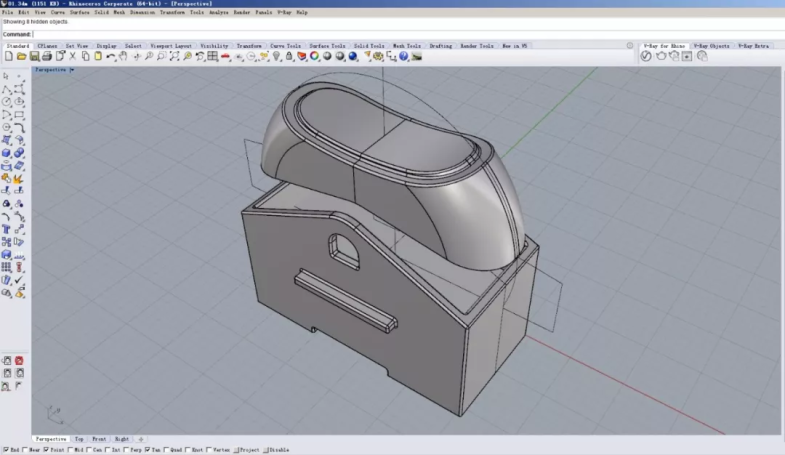The image size is (785, 455).
Task: Click the Print icon in Standard toolbar
Action: pos(47,57)
